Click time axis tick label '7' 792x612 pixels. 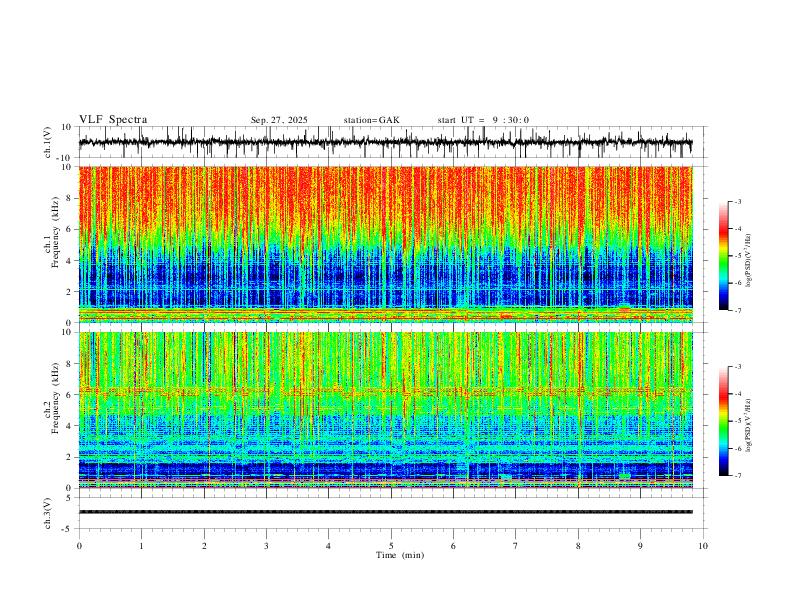(x=516, y=546)
